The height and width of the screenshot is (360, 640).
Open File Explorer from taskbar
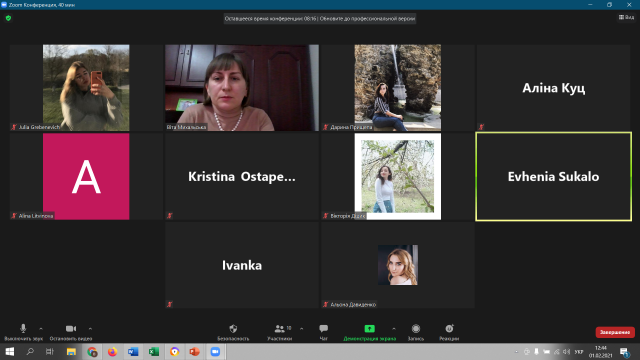(71, 351)
